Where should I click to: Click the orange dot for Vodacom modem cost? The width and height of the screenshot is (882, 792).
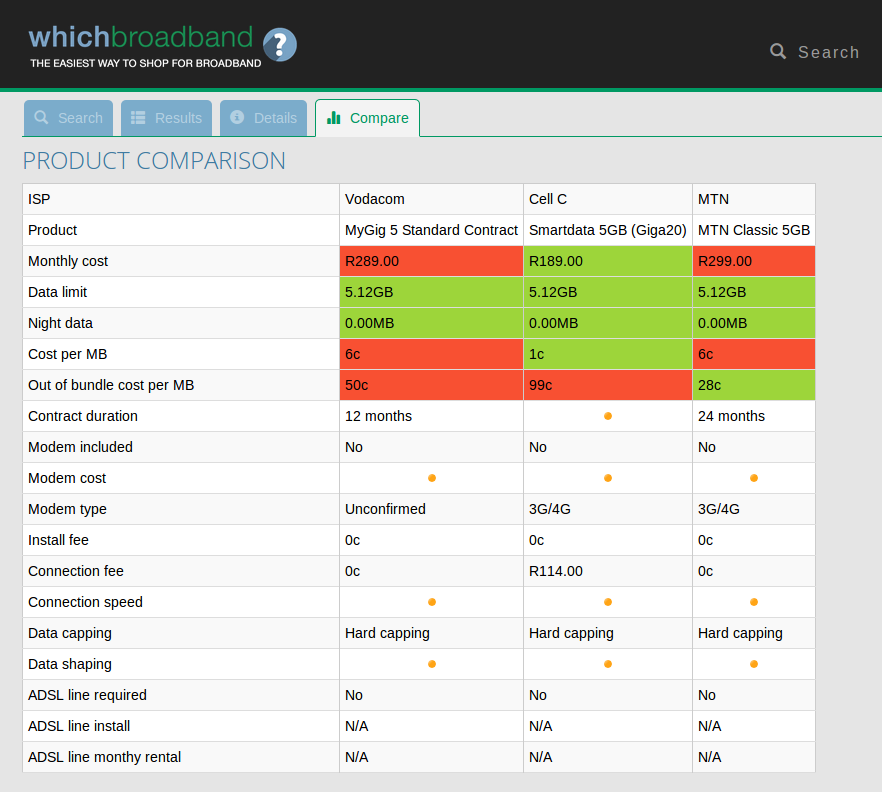[x=432, y=478]
